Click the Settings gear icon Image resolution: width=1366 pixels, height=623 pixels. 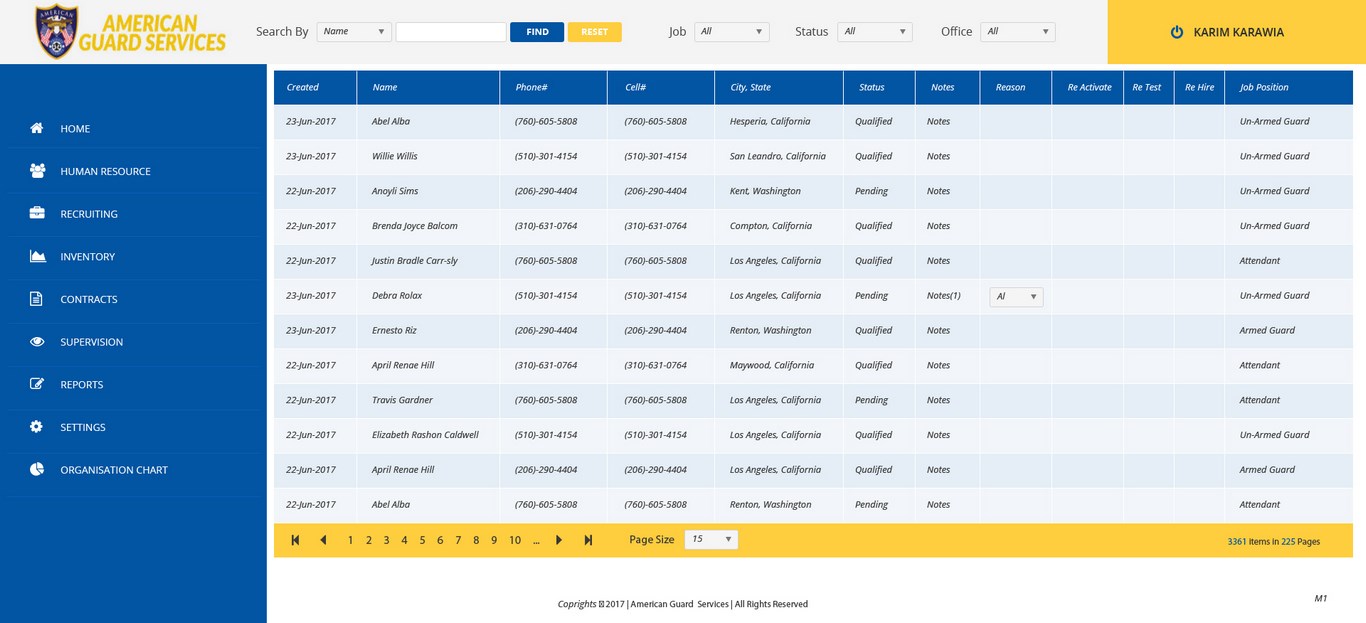pyautogui.click(x=37, y=427)
